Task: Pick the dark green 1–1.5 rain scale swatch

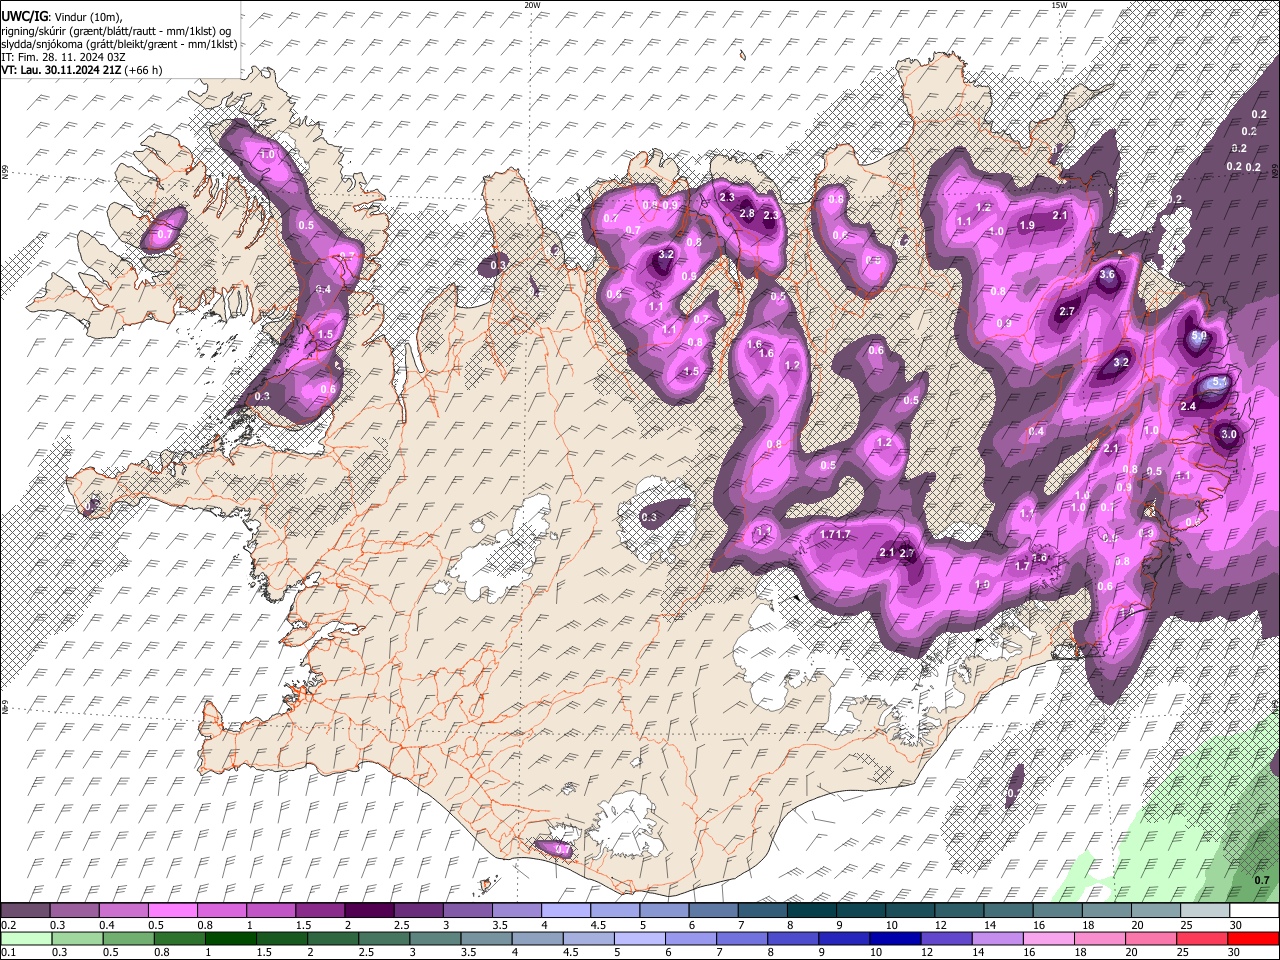Action: [x=229, y=938]
